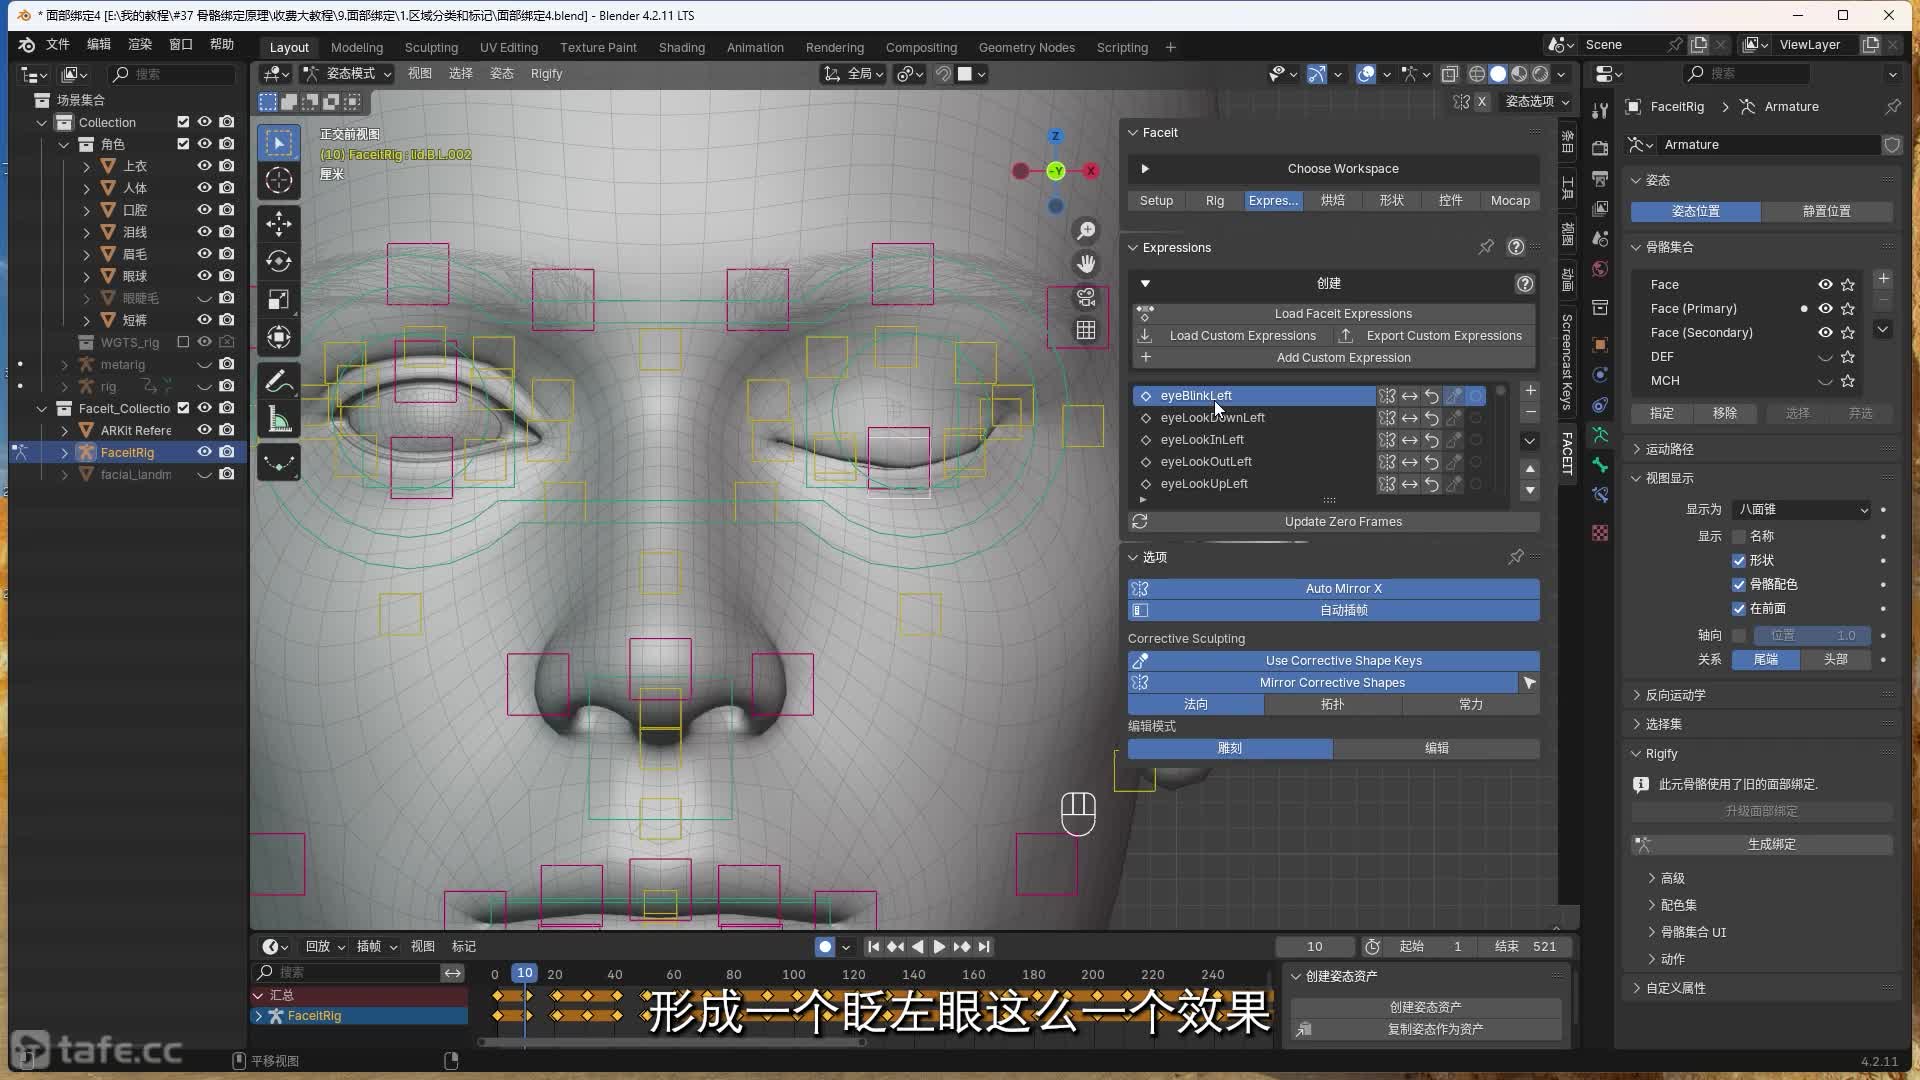Screen dimensions: 1920x1080
Task: Toggle visibility of Face bone collection
Action: (1825, 285)
